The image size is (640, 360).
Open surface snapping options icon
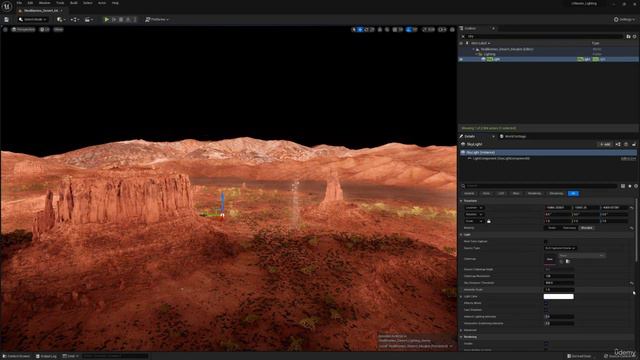(x=387, y=29)
